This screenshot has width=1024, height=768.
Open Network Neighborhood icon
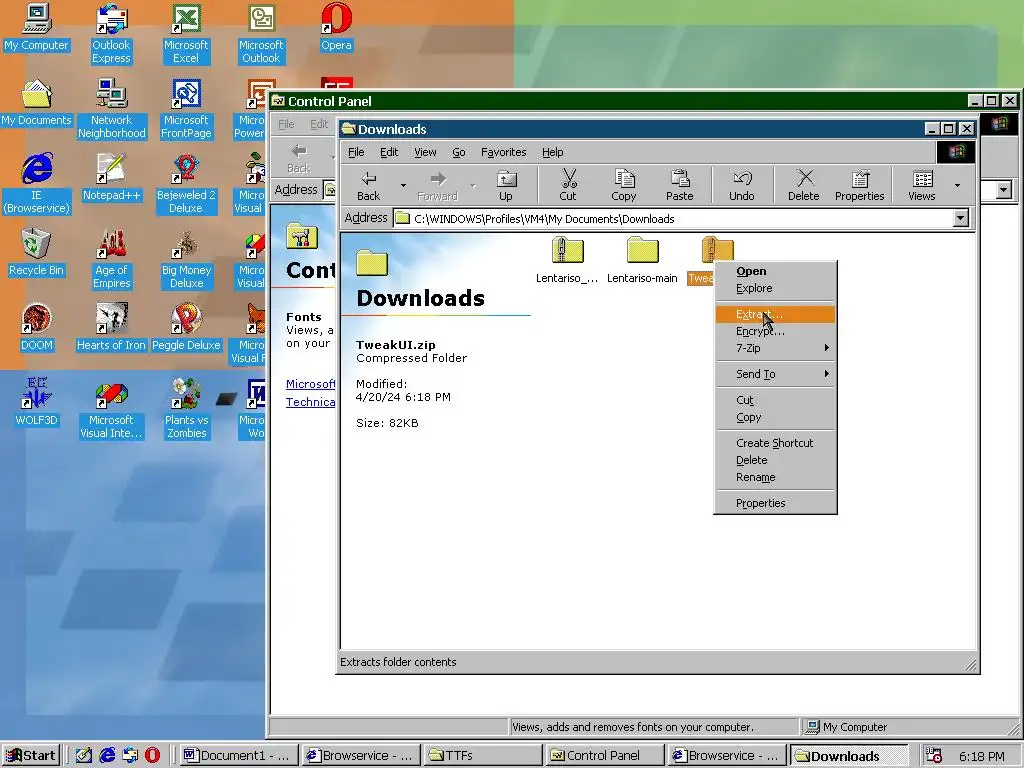pos(112,108)
